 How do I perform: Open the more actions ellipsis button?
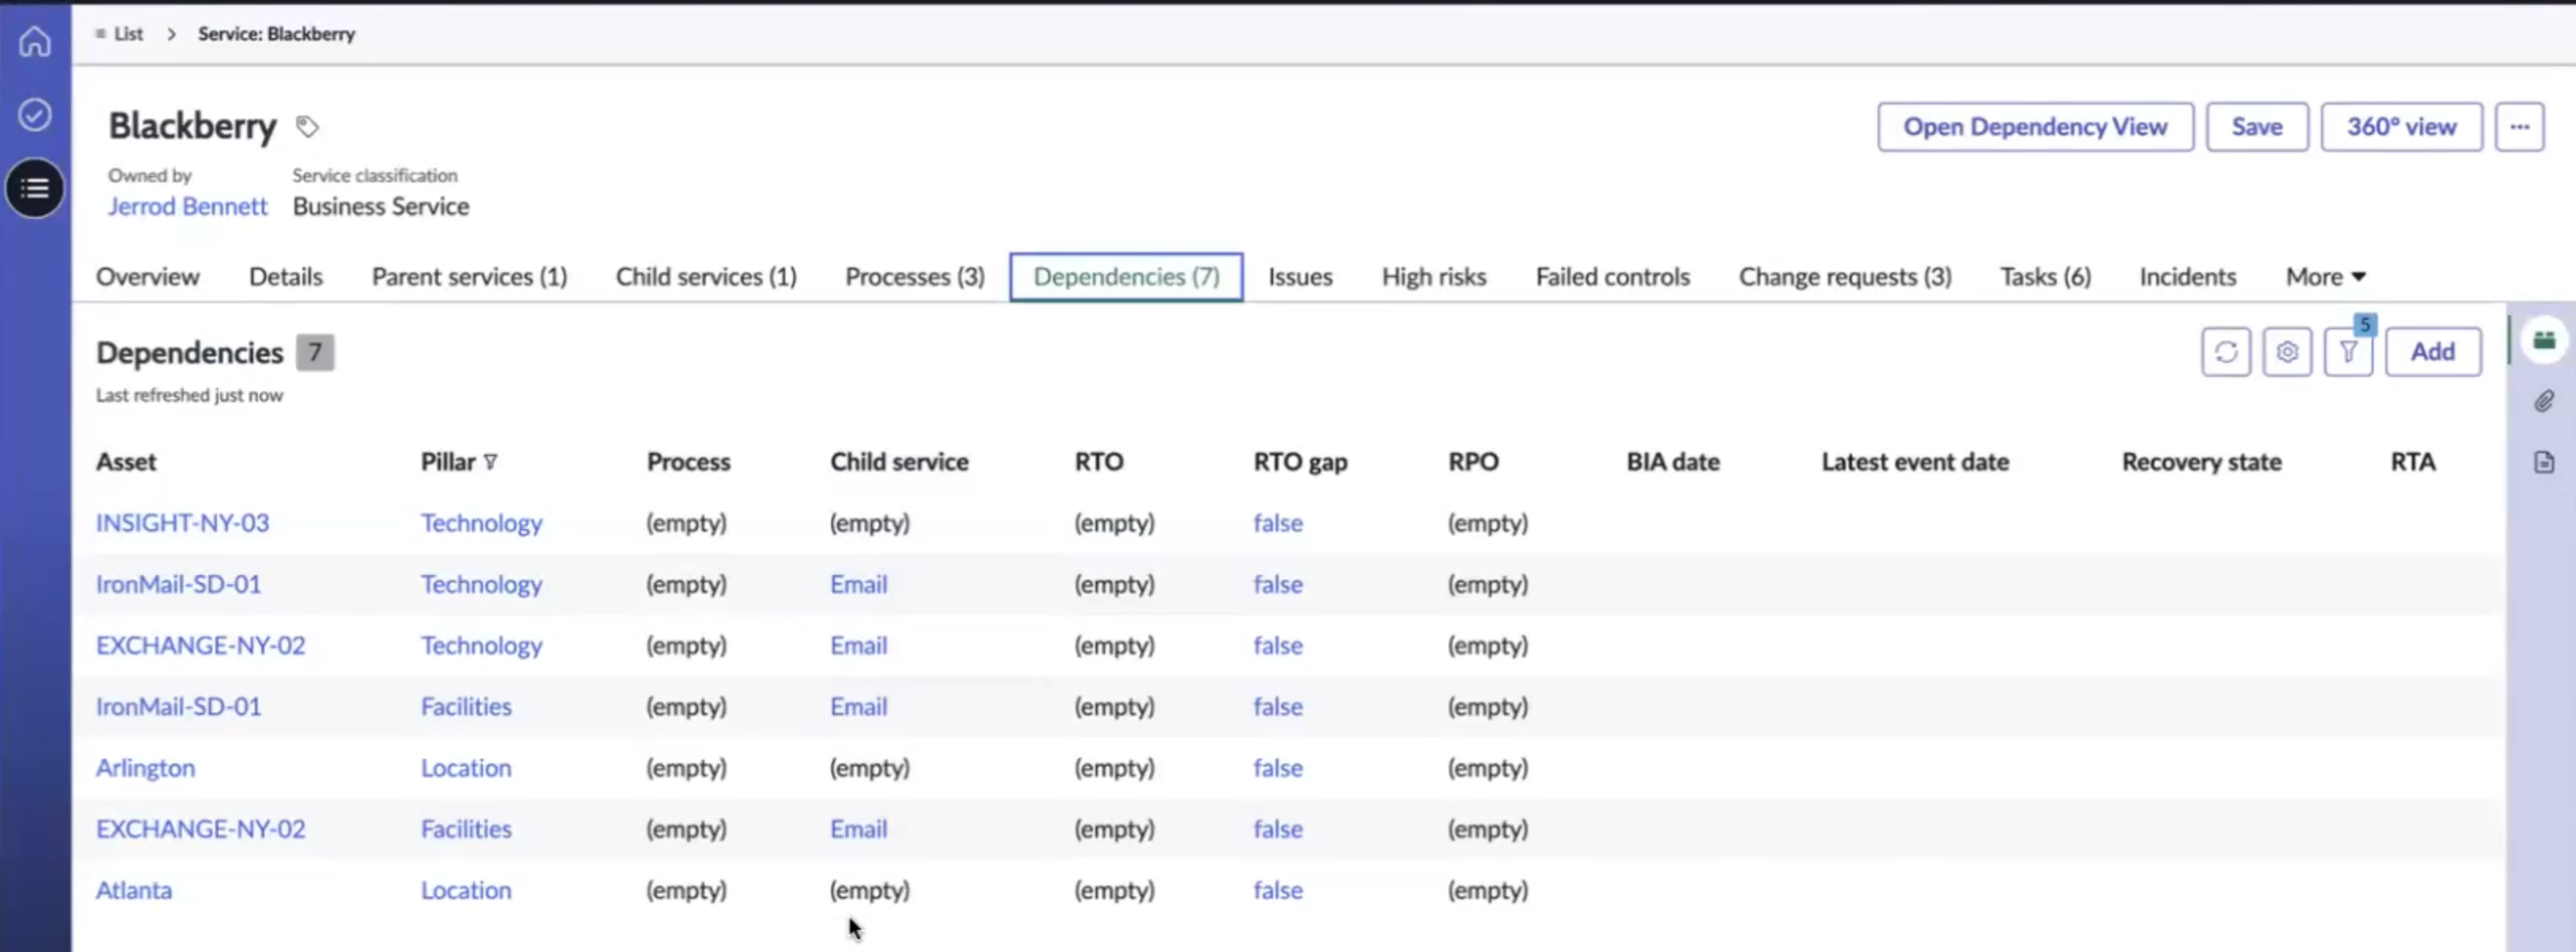click(x=2519, y=127)
